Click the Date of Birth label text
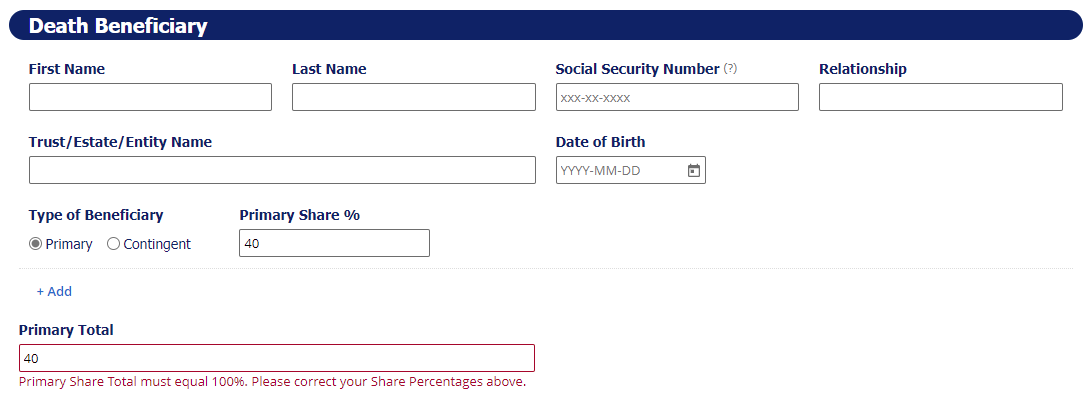 click(600, 142)
